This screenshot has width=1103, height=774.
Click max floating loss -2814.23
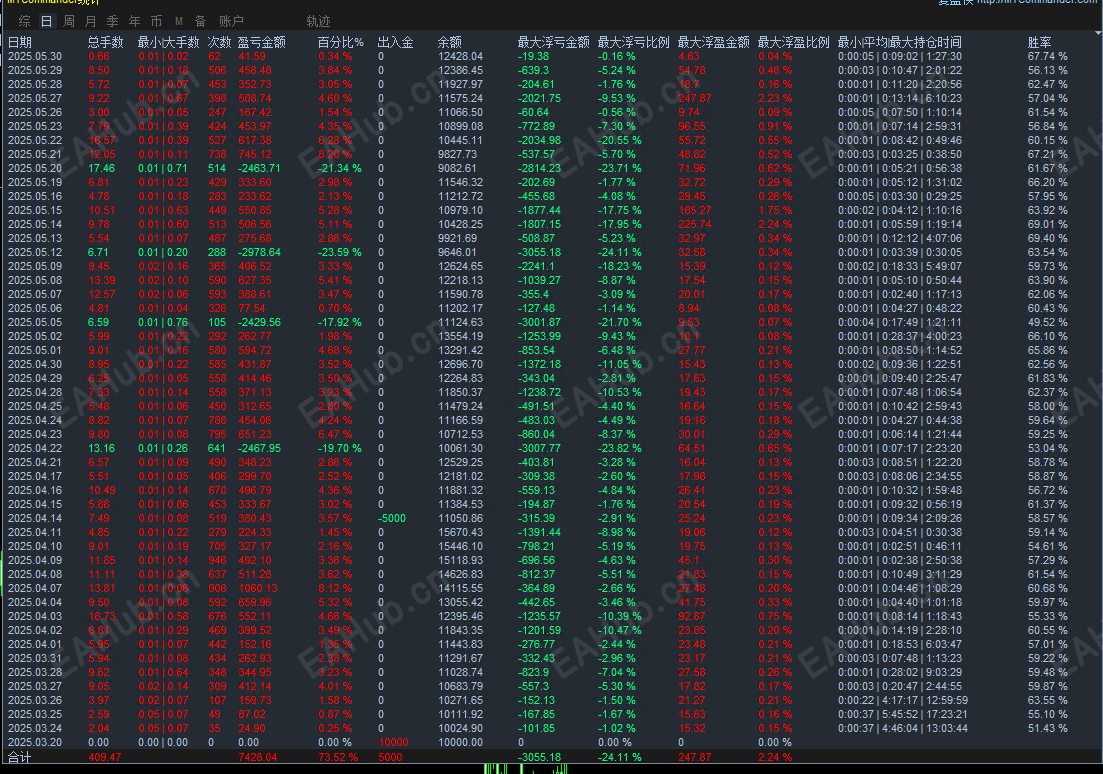(540, 168)
